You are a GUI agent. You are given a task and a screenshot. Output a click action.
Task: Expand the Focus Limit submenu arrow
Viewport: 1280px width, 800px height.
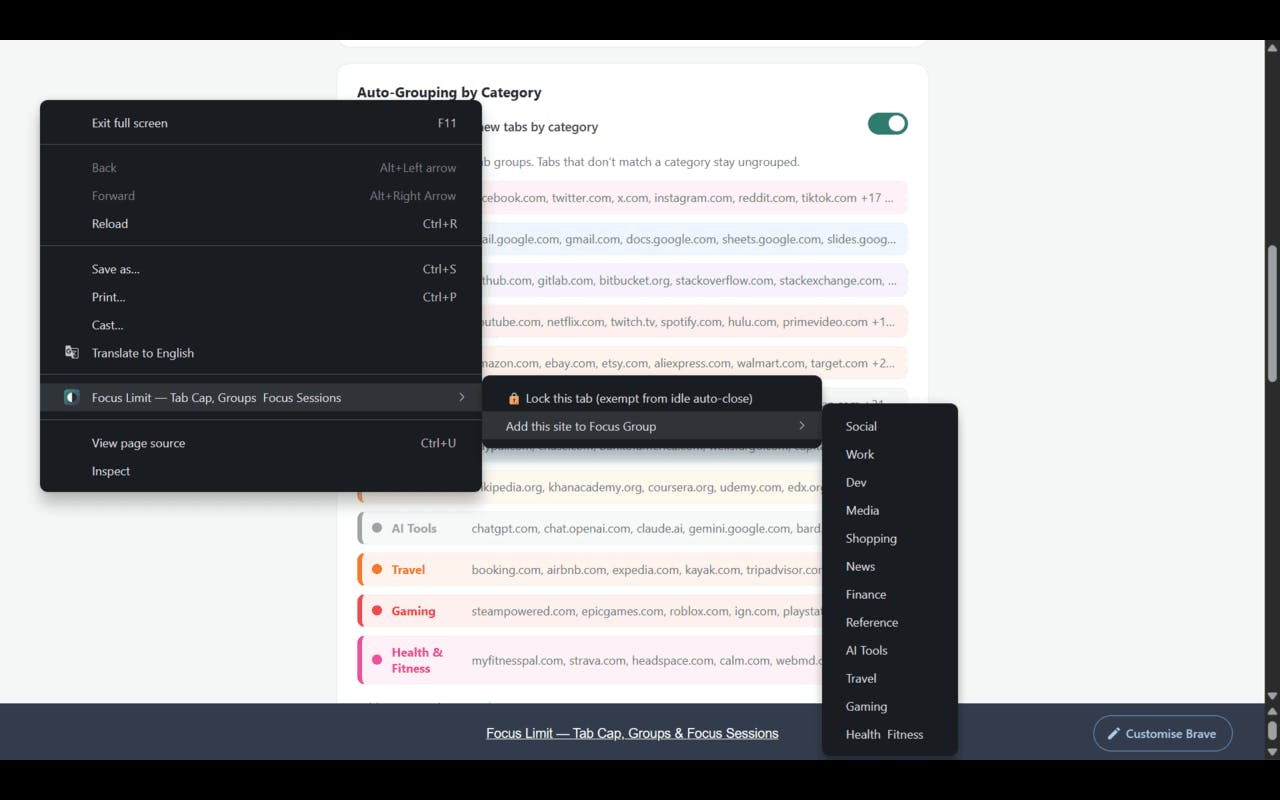462,398
